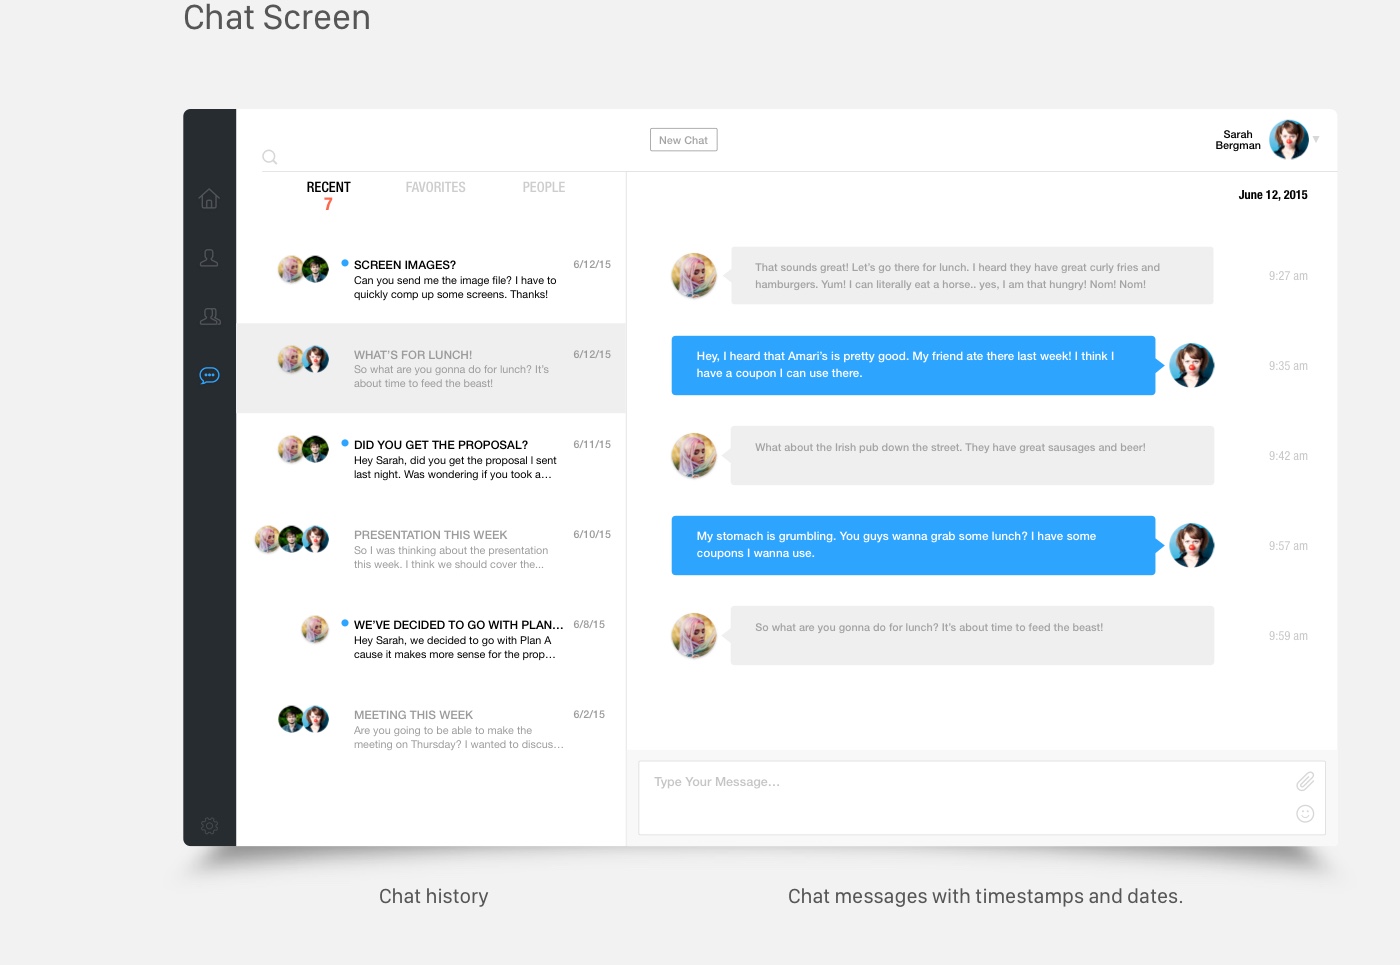1400x965 pixels.
Task: Click the home icon in sidebar
Action: coord(209,199)
